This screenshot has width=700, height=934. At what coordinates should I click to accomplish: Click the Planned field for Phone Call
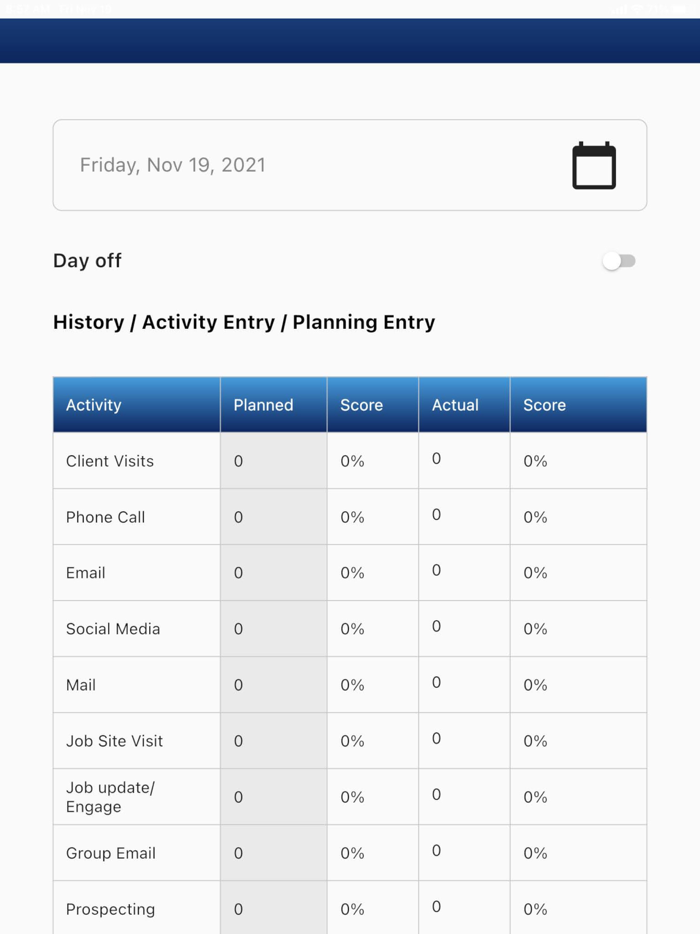[272, 517]
